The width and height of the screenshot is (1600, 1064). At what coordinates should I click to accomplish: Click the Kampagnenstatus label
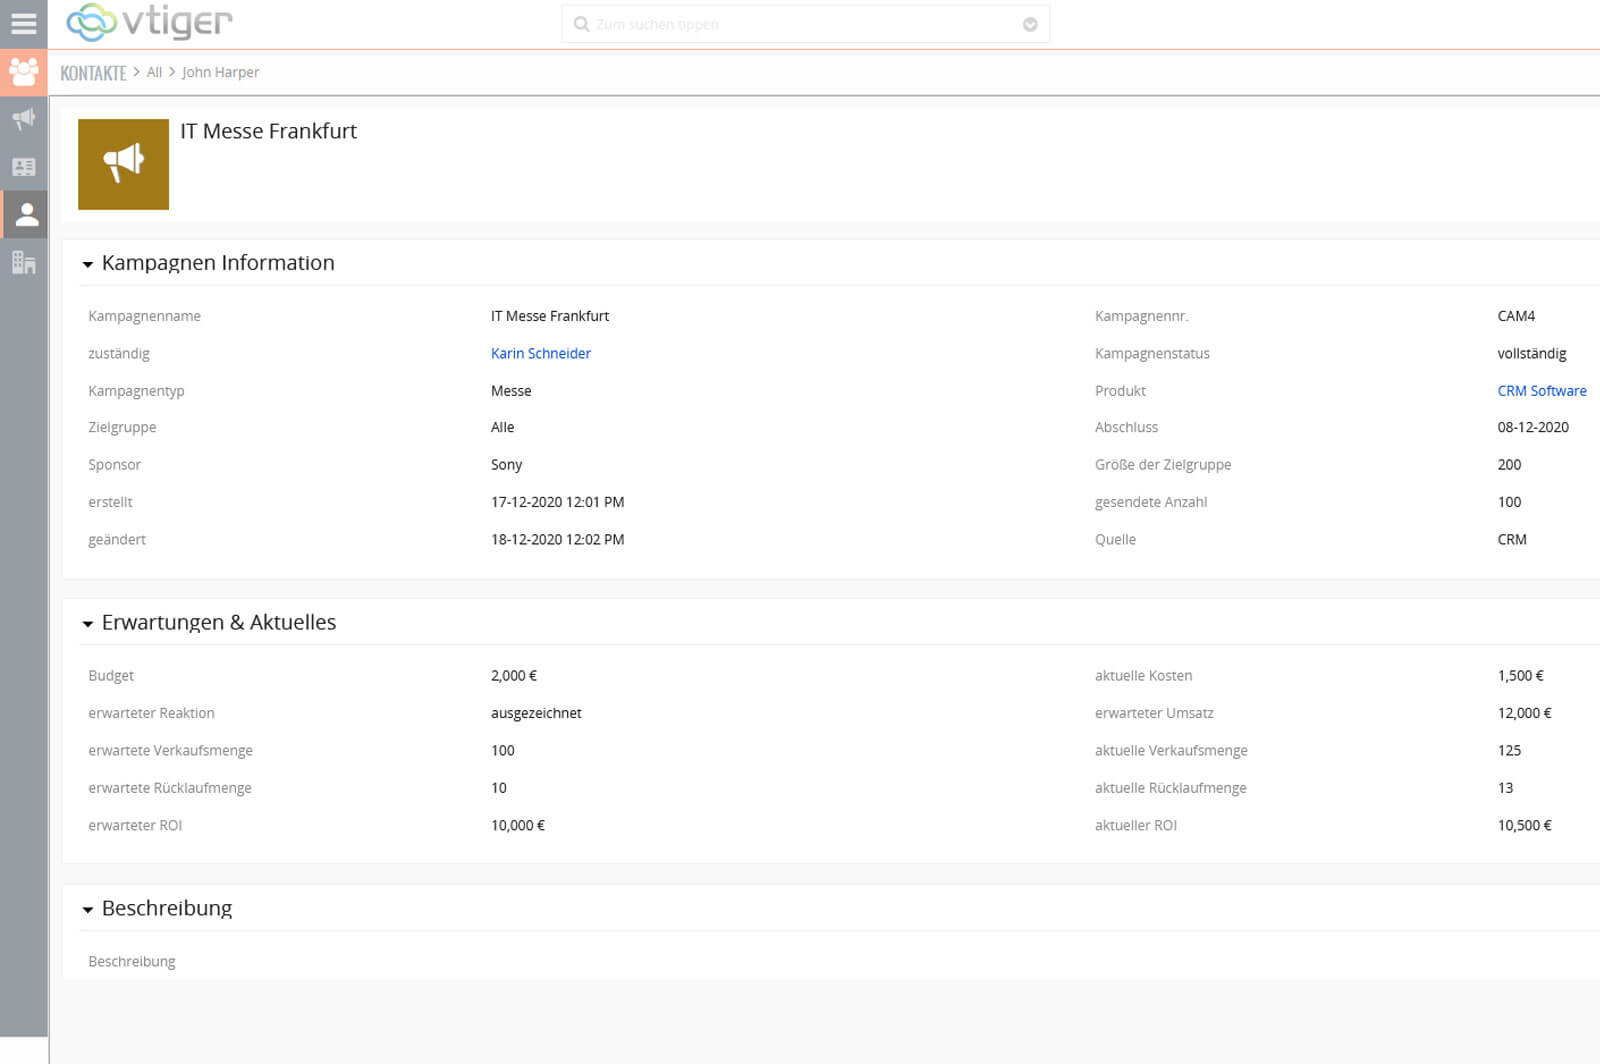[x=1152, y=353]
